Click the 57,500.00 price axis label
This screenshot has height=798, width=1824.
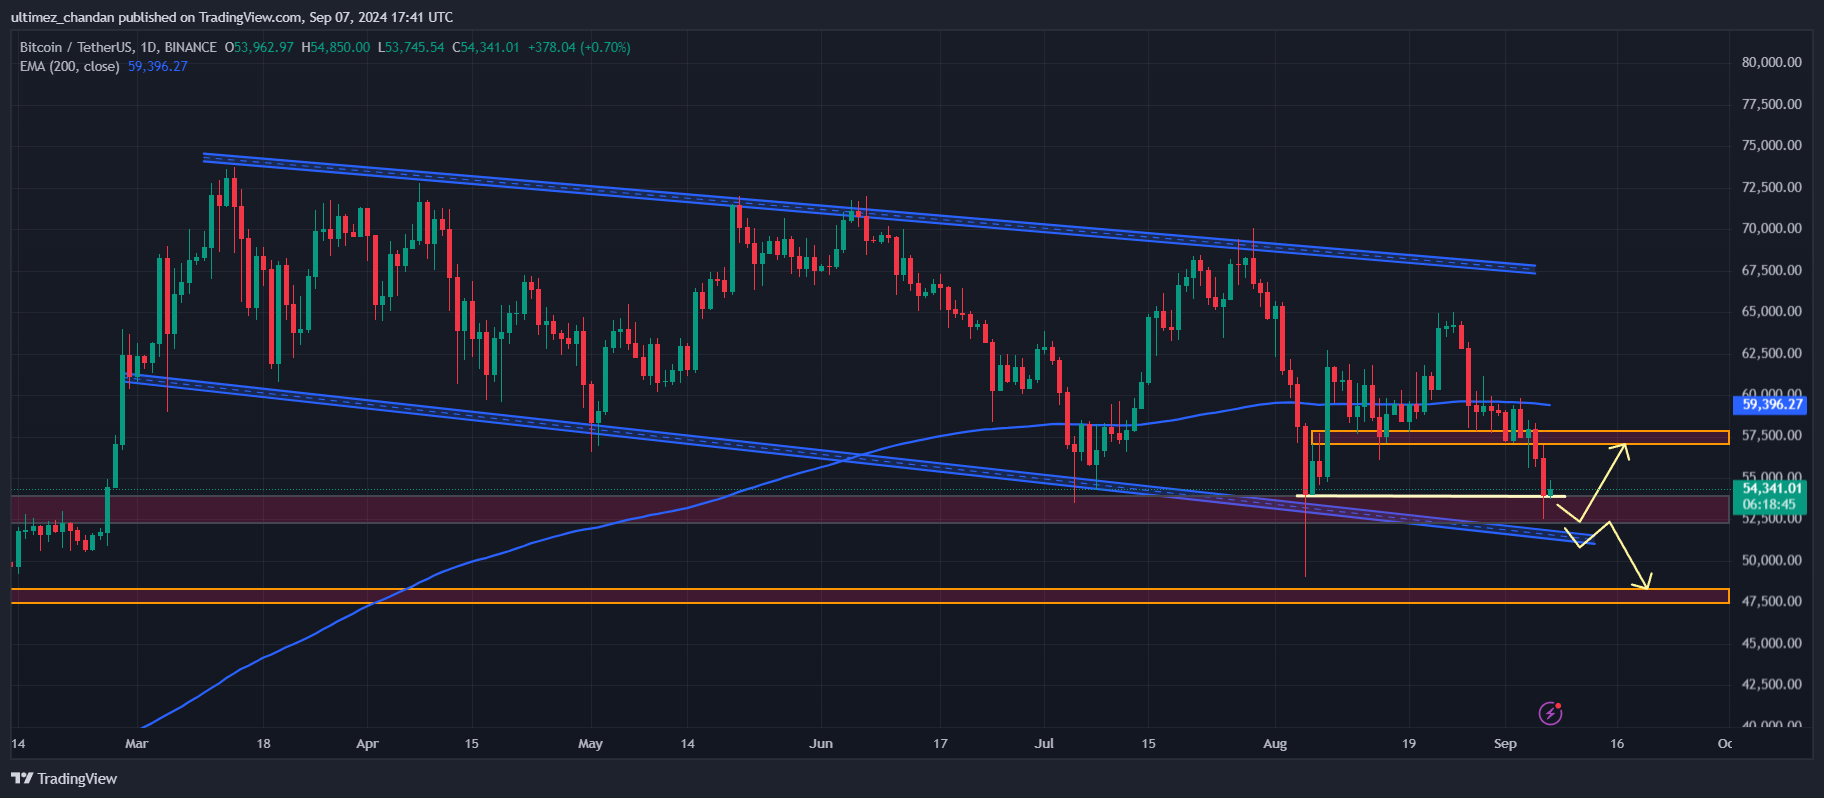[1771, 435]
